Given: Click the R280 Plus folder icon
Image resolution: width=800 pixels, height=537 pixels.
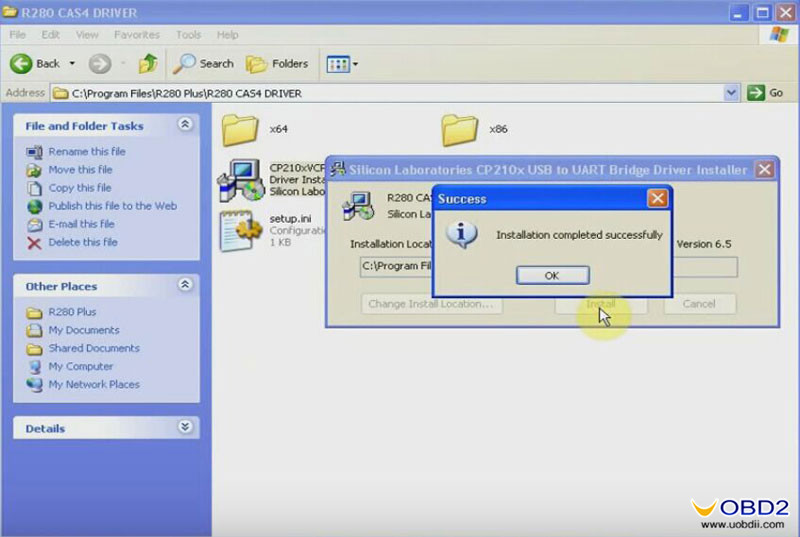Looking at the screenshot, I should [x=34, y=312].
